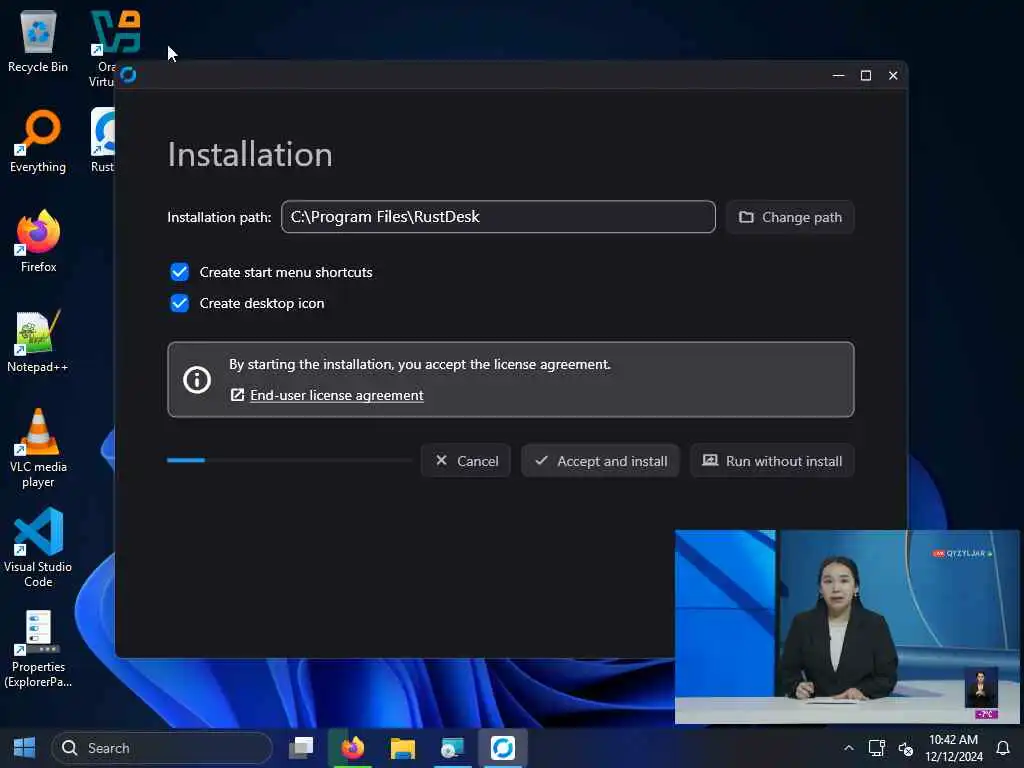
Task: Minimize the RustDesk installer window
Action: pos(839,76)
